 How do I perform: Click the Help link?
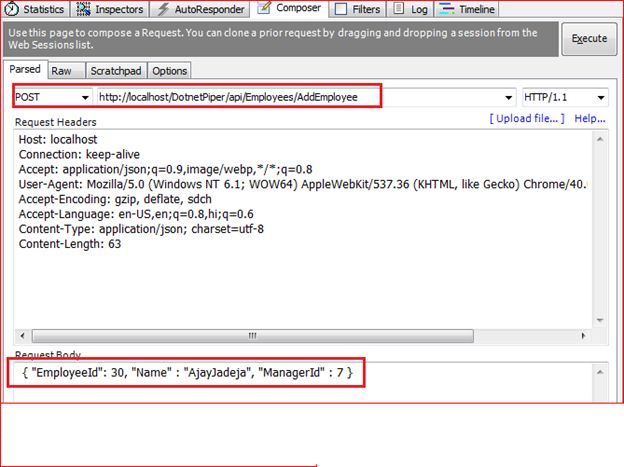[589, 118]
